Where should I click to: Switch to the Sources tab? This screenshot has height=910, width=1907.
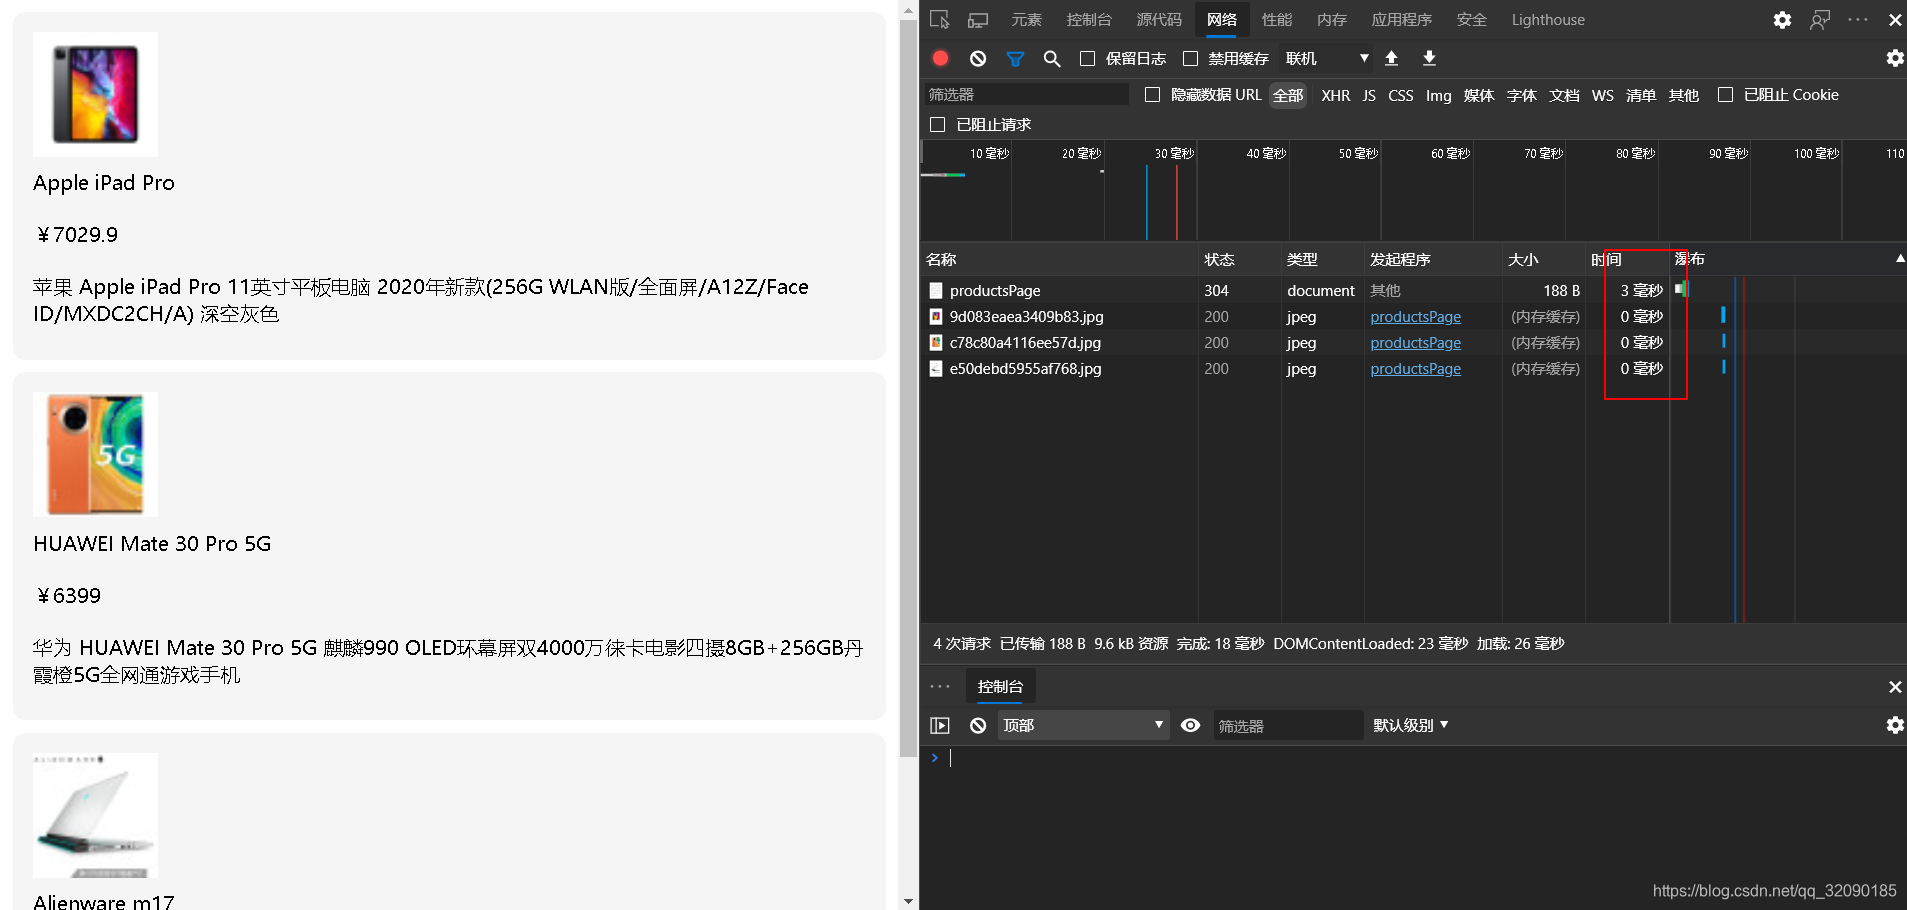[1159, 20]
